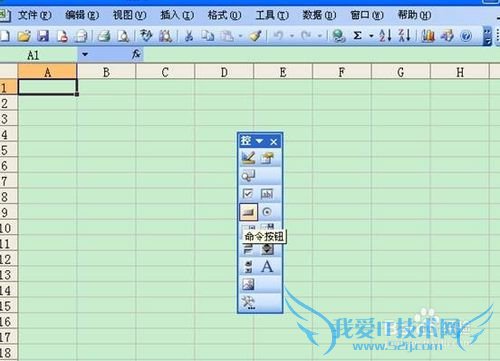Open the Name Box dropdown arrow

pyautogui.click(x=85, y=54)
